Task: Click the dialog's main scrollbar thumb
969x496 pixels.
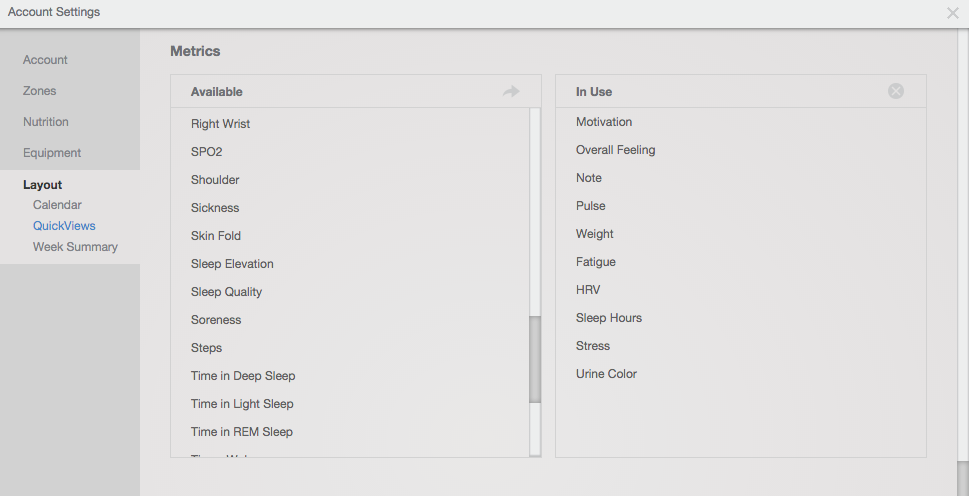Action: tap(963, 478)
